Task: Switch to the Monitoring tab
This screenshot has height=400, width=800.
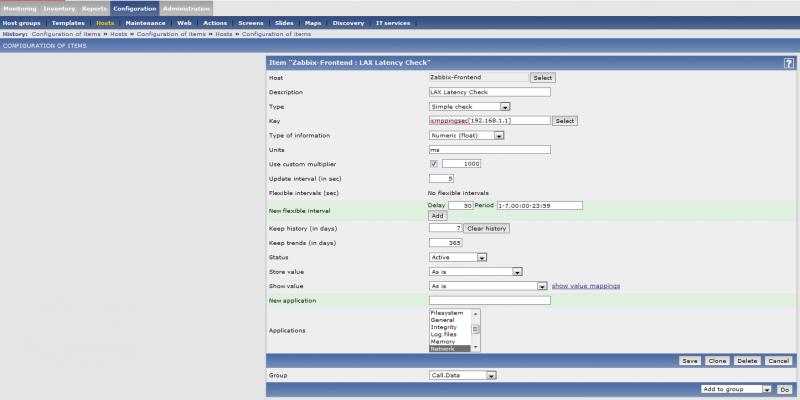Action: coord(20,8)
